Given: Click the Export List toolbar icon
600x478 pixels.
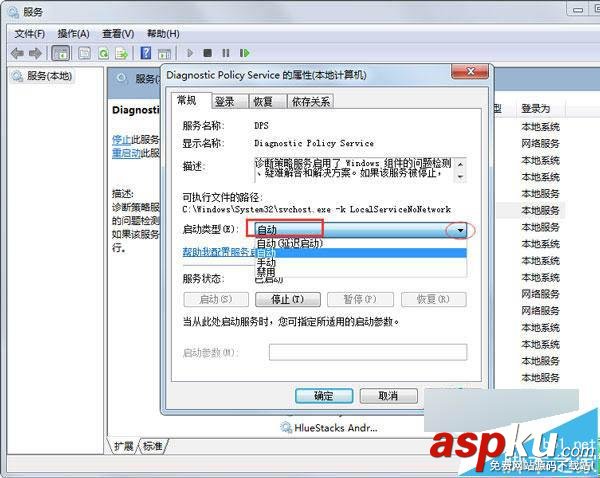Looking at the screenshot, I should [x=122, y=53].
